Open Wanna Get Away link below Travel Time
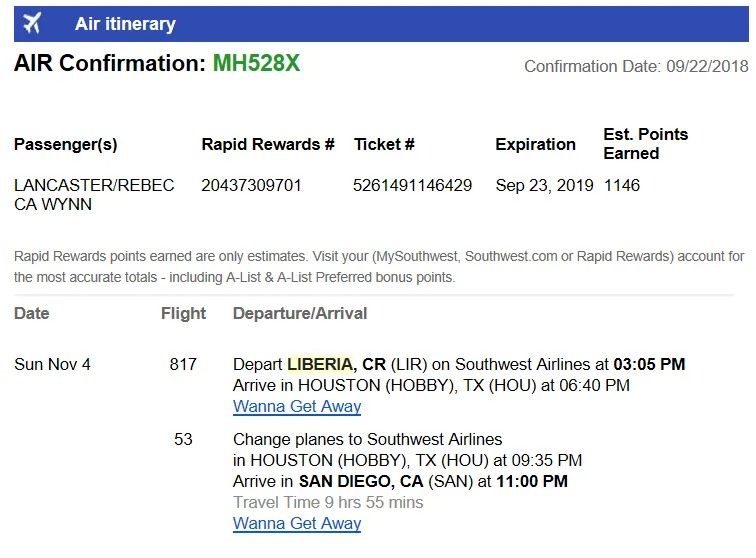This screenshot has height=558, width=756. click(x=297, y=524)
